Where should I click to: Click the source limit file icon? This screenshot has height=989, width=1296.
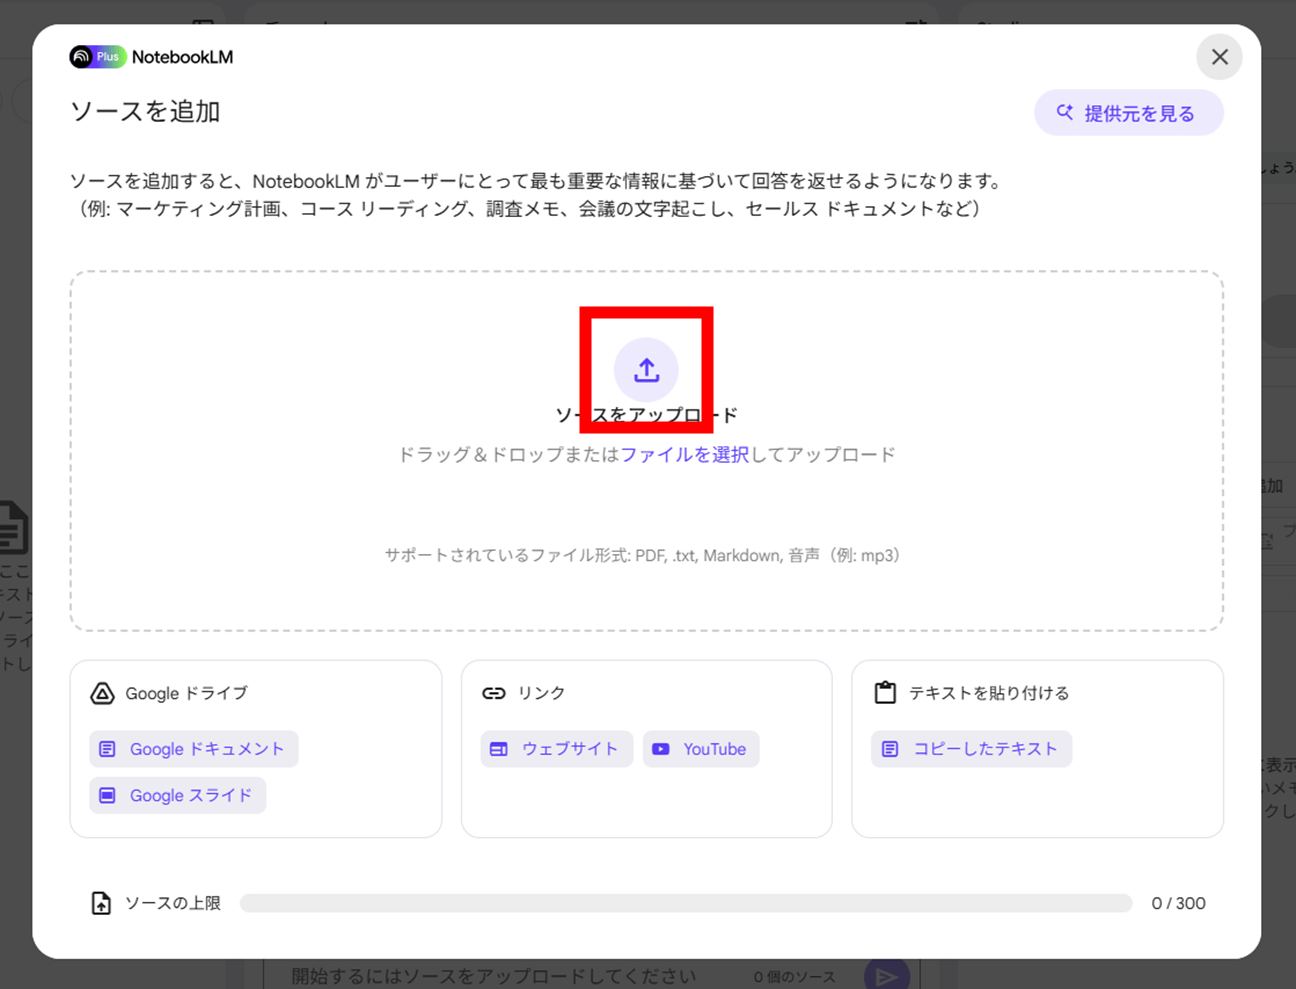[x=101, y=903]
